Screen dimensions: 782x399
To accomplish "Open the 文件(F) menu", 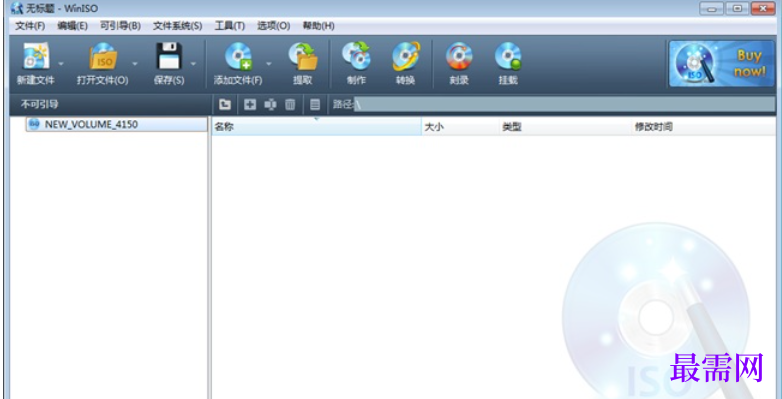I will point(30,26).
